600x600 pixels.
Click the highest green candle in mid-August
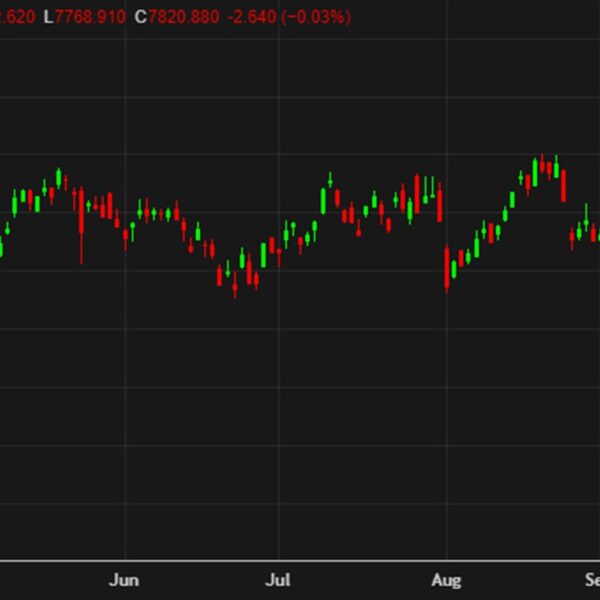tap(536, 172)
